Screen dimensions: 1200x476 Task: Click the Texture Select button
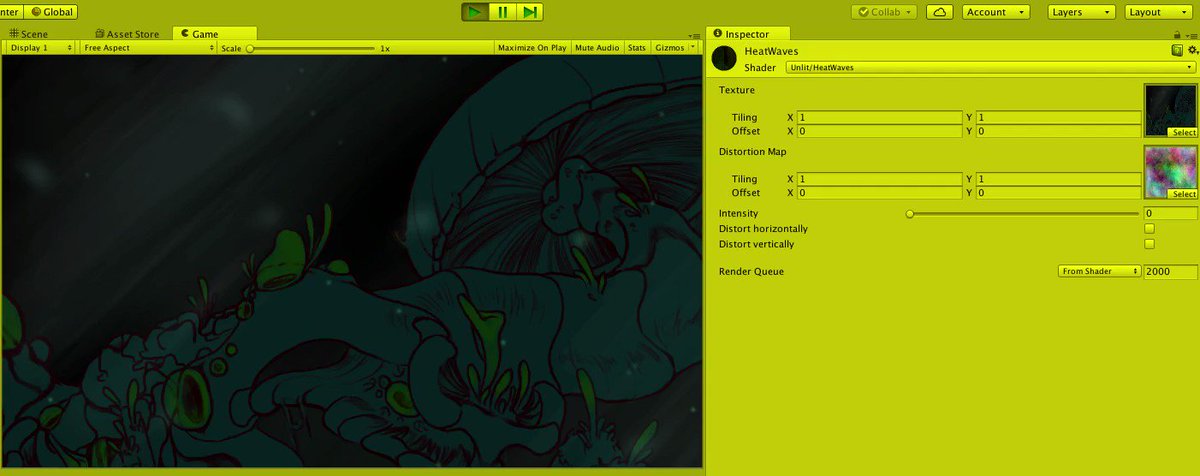[x=1184, y=133]
